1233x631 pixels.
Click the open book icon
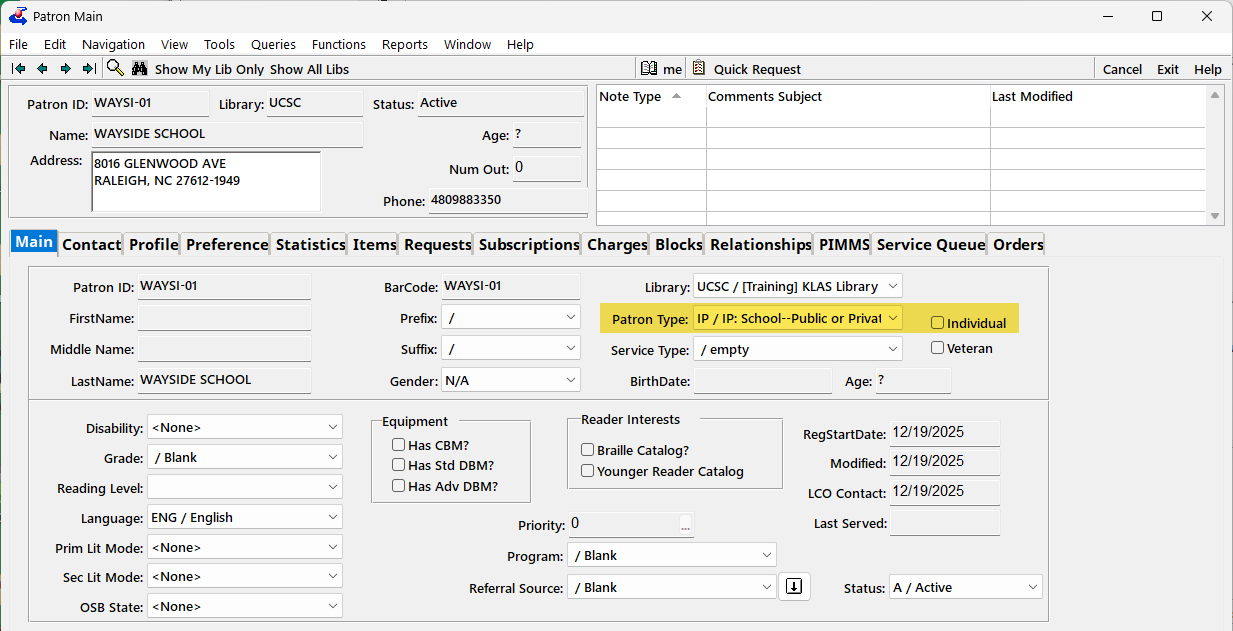649,69
